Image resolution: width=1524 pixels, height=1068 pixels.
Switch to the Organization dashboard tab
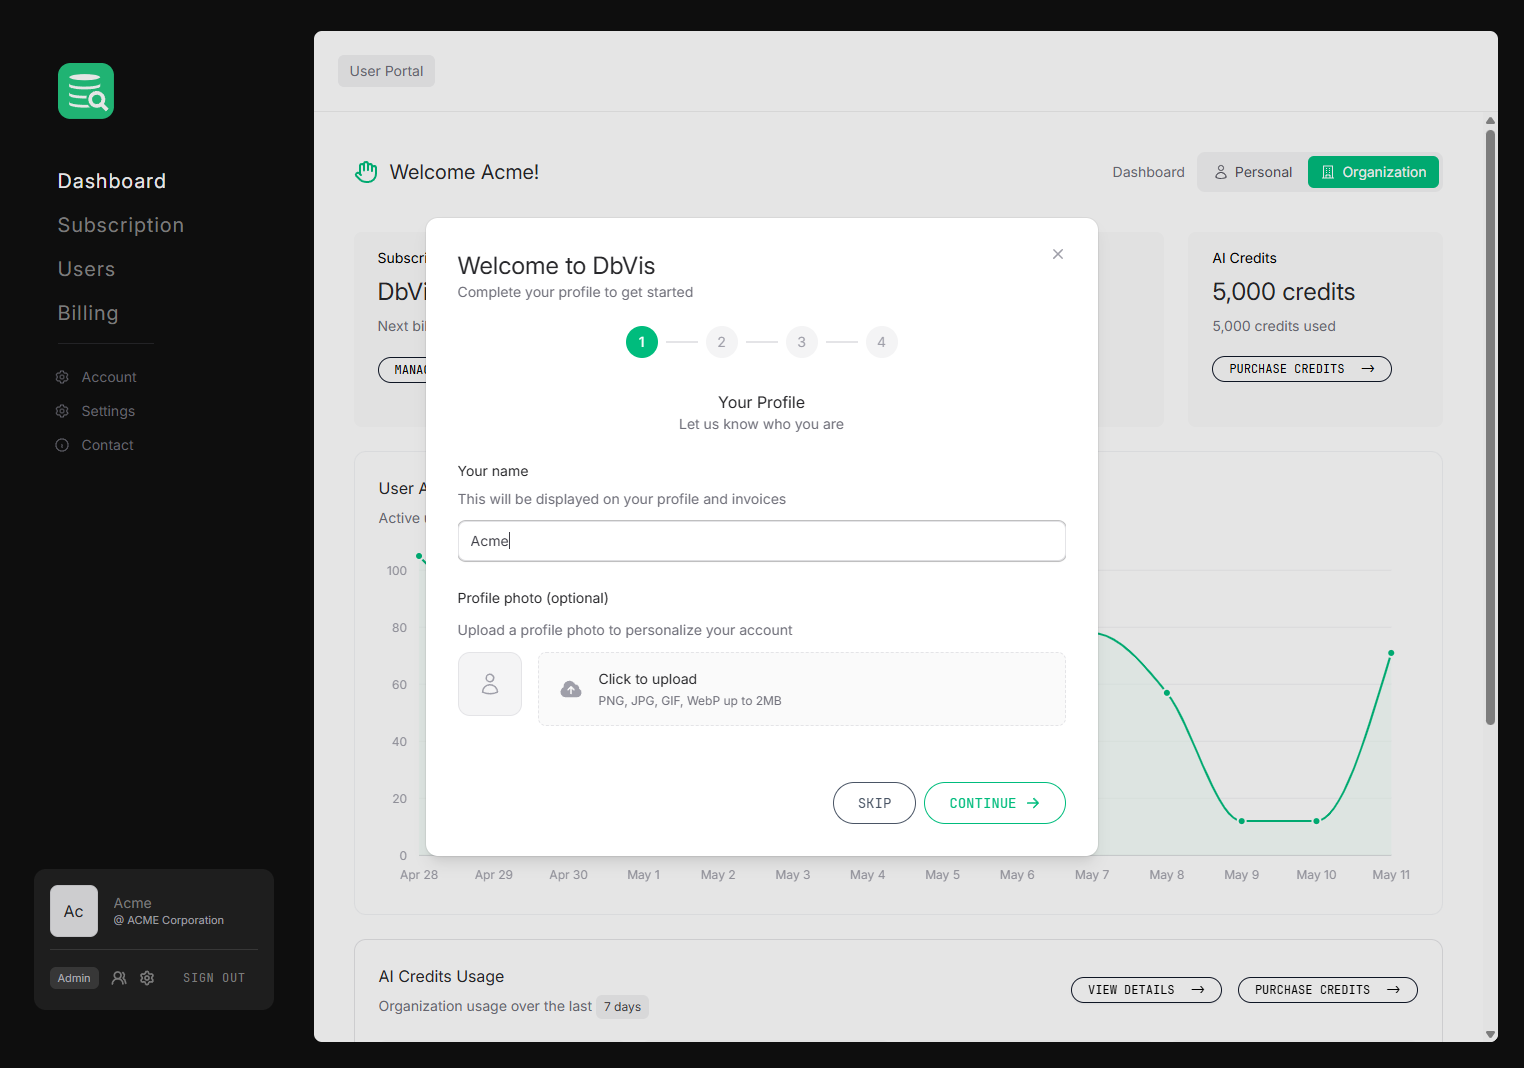1374,172
